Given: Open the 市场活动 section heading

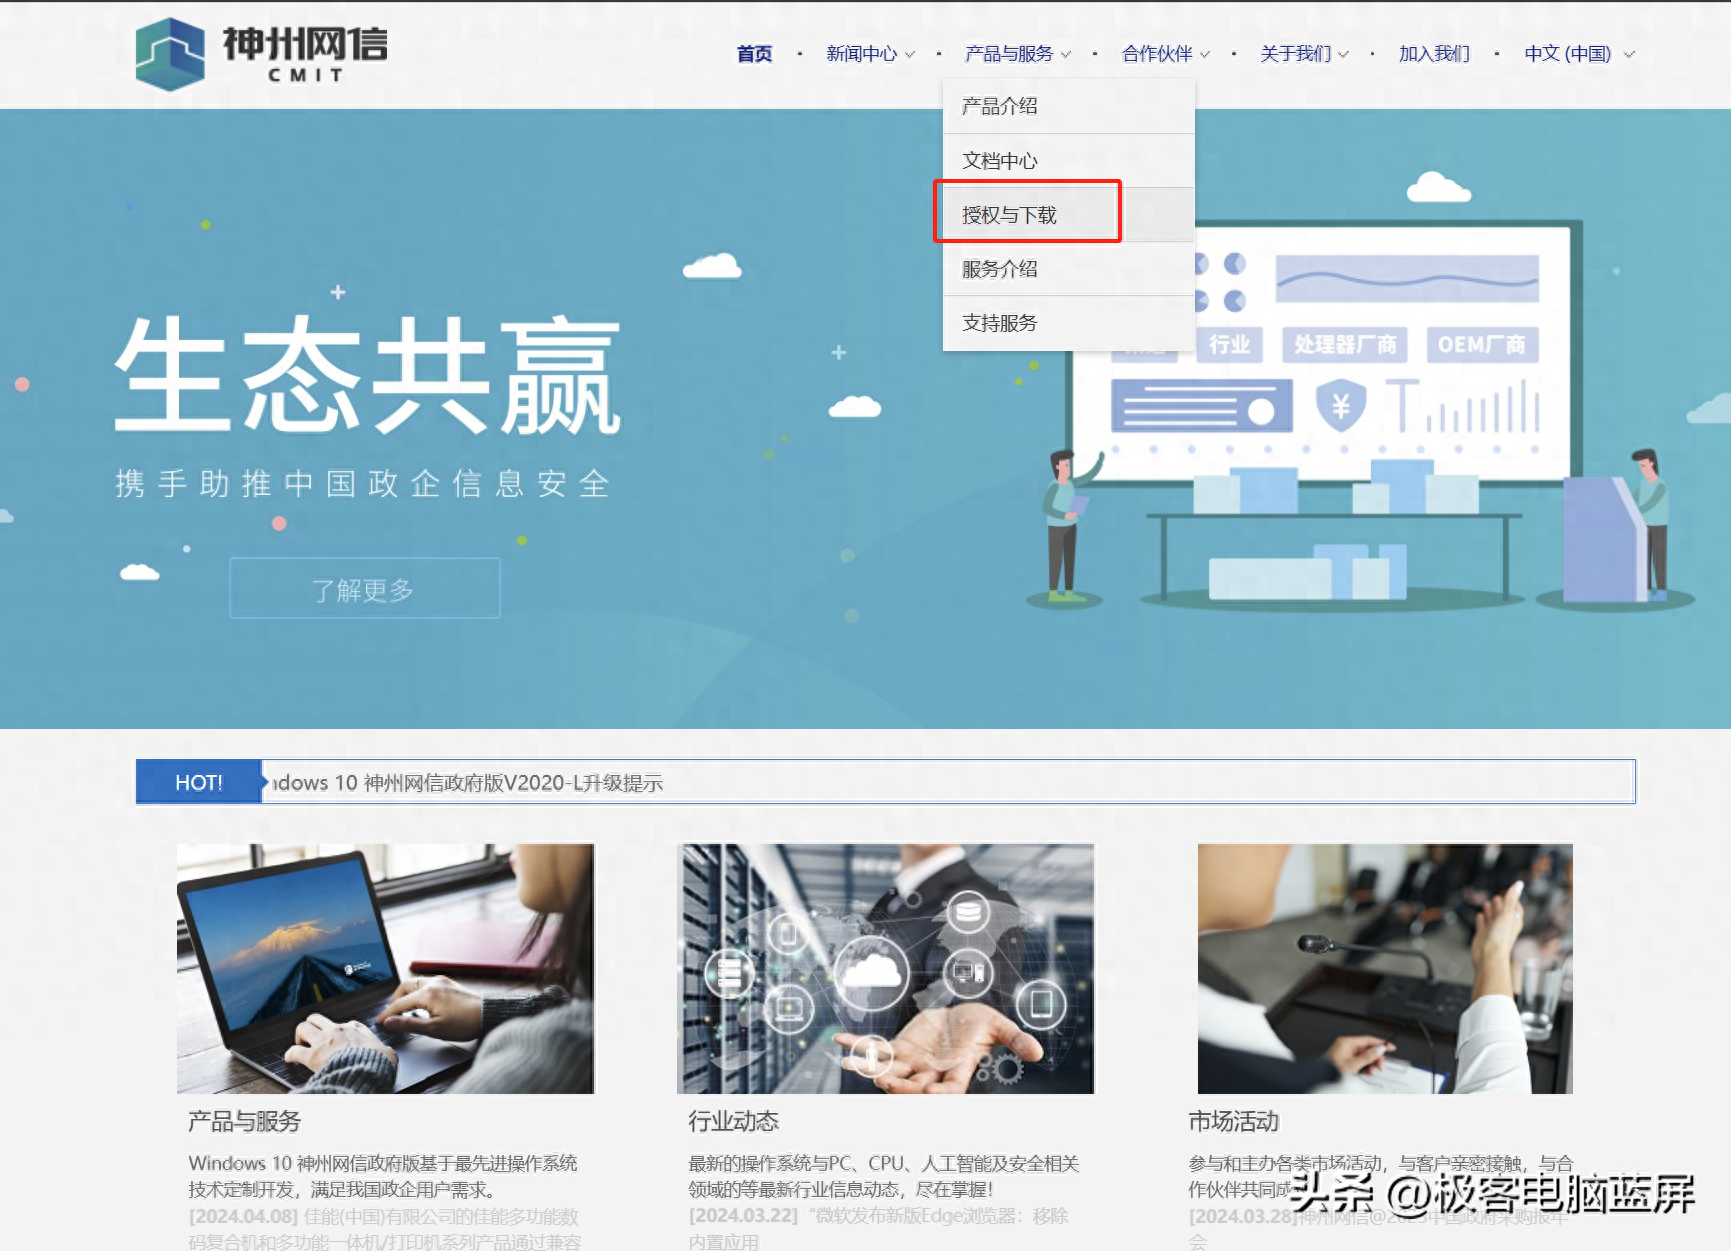Looking at the screenshot, I should tap(1233, 1121).
